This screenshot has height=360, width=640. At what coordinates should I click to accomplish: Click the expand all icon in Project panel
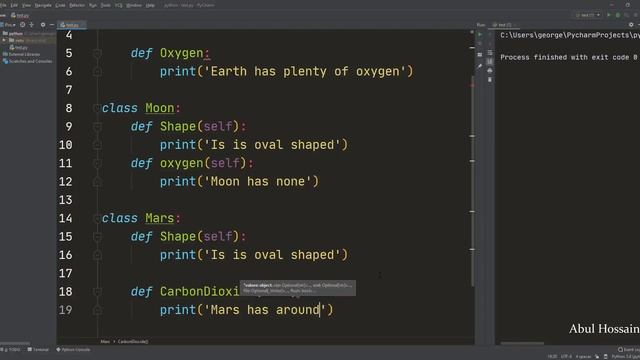(x=32, y=25)
